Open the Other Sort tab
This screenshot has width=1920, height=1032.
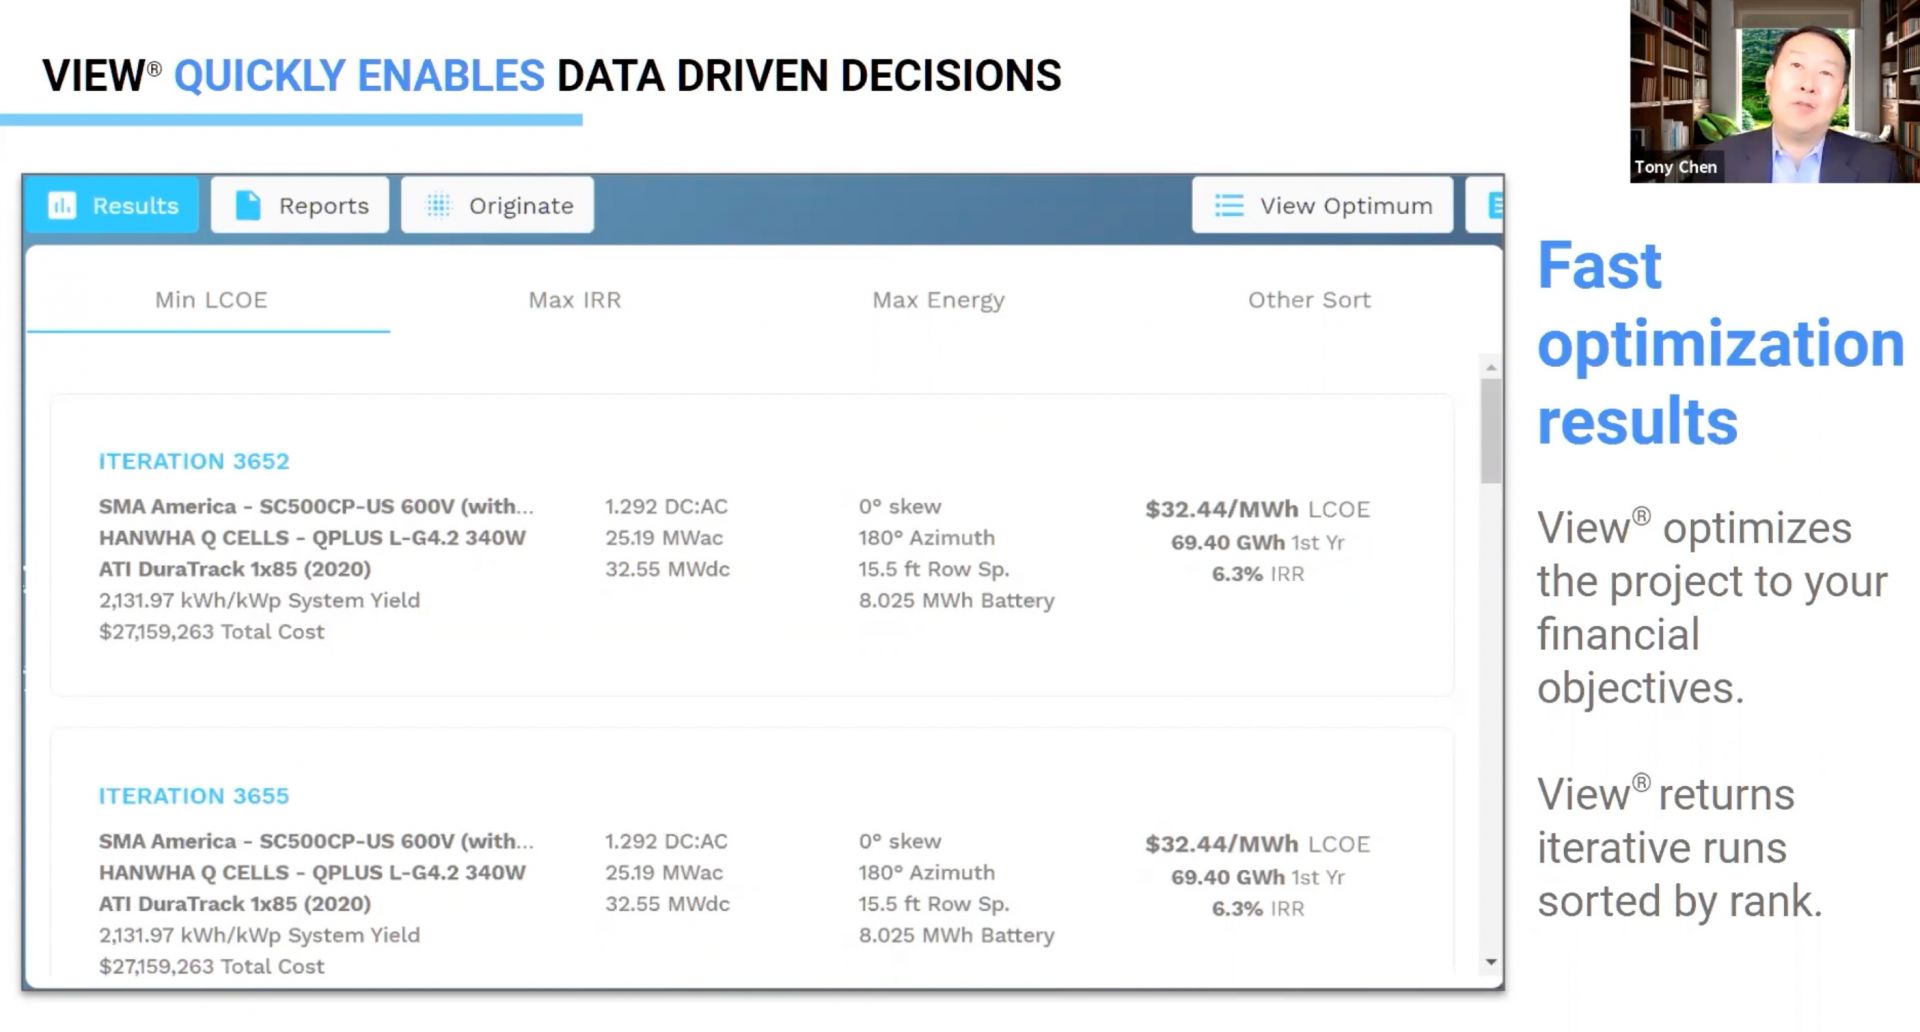coord(1308,300)
